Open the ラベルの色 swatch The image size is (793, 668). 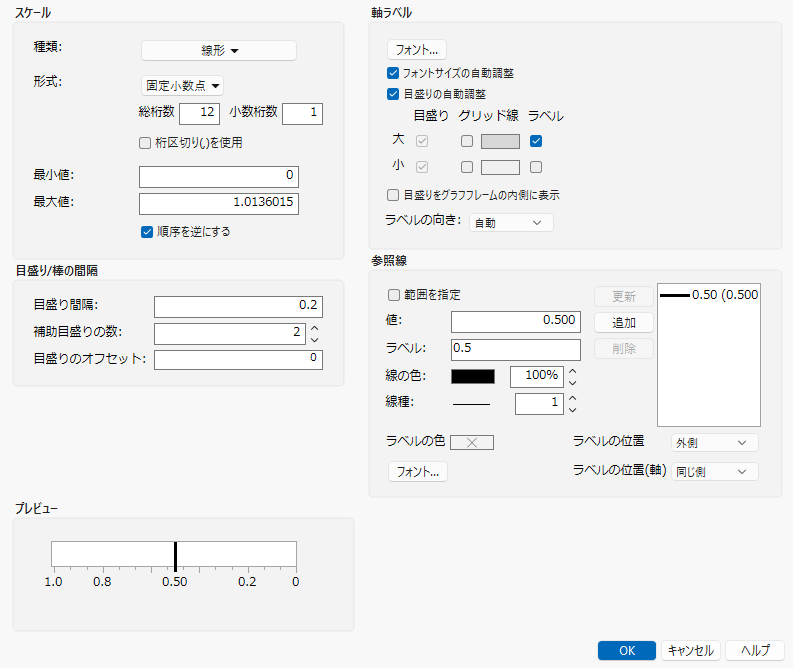click(x=472, y=442)
